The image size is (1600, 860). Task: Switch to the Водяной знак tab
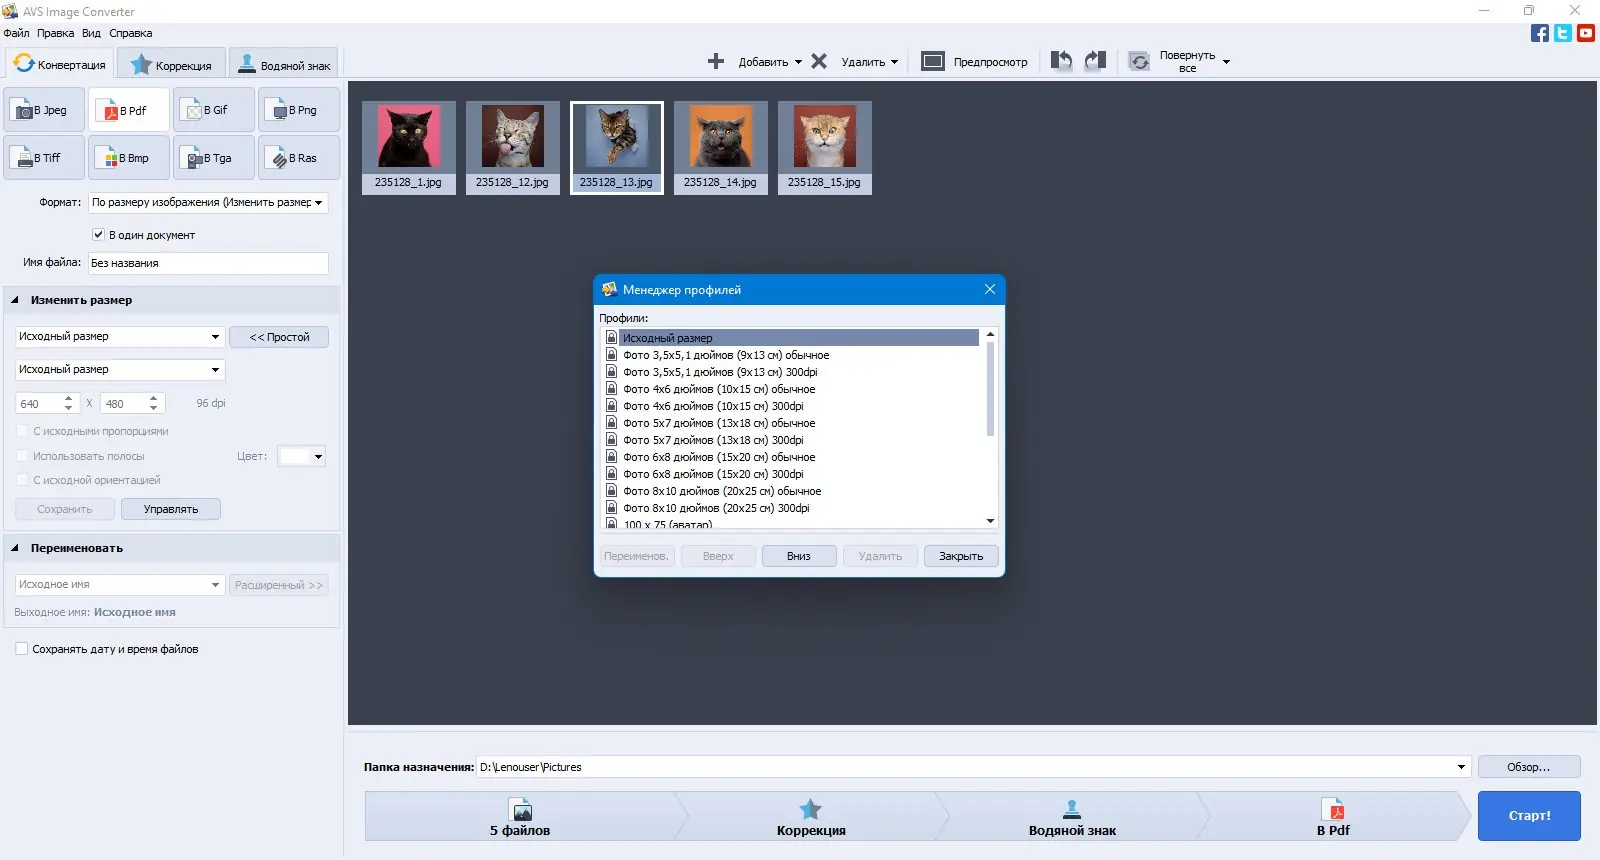(283, 65)
